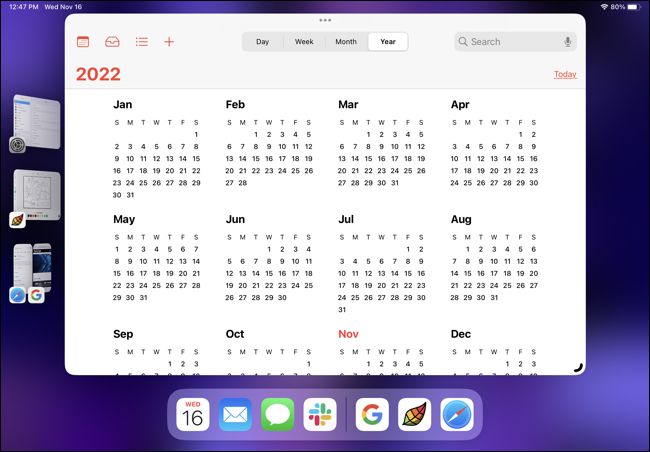Open the Oct month heading
Screen dimensions: 650x452
235,334
